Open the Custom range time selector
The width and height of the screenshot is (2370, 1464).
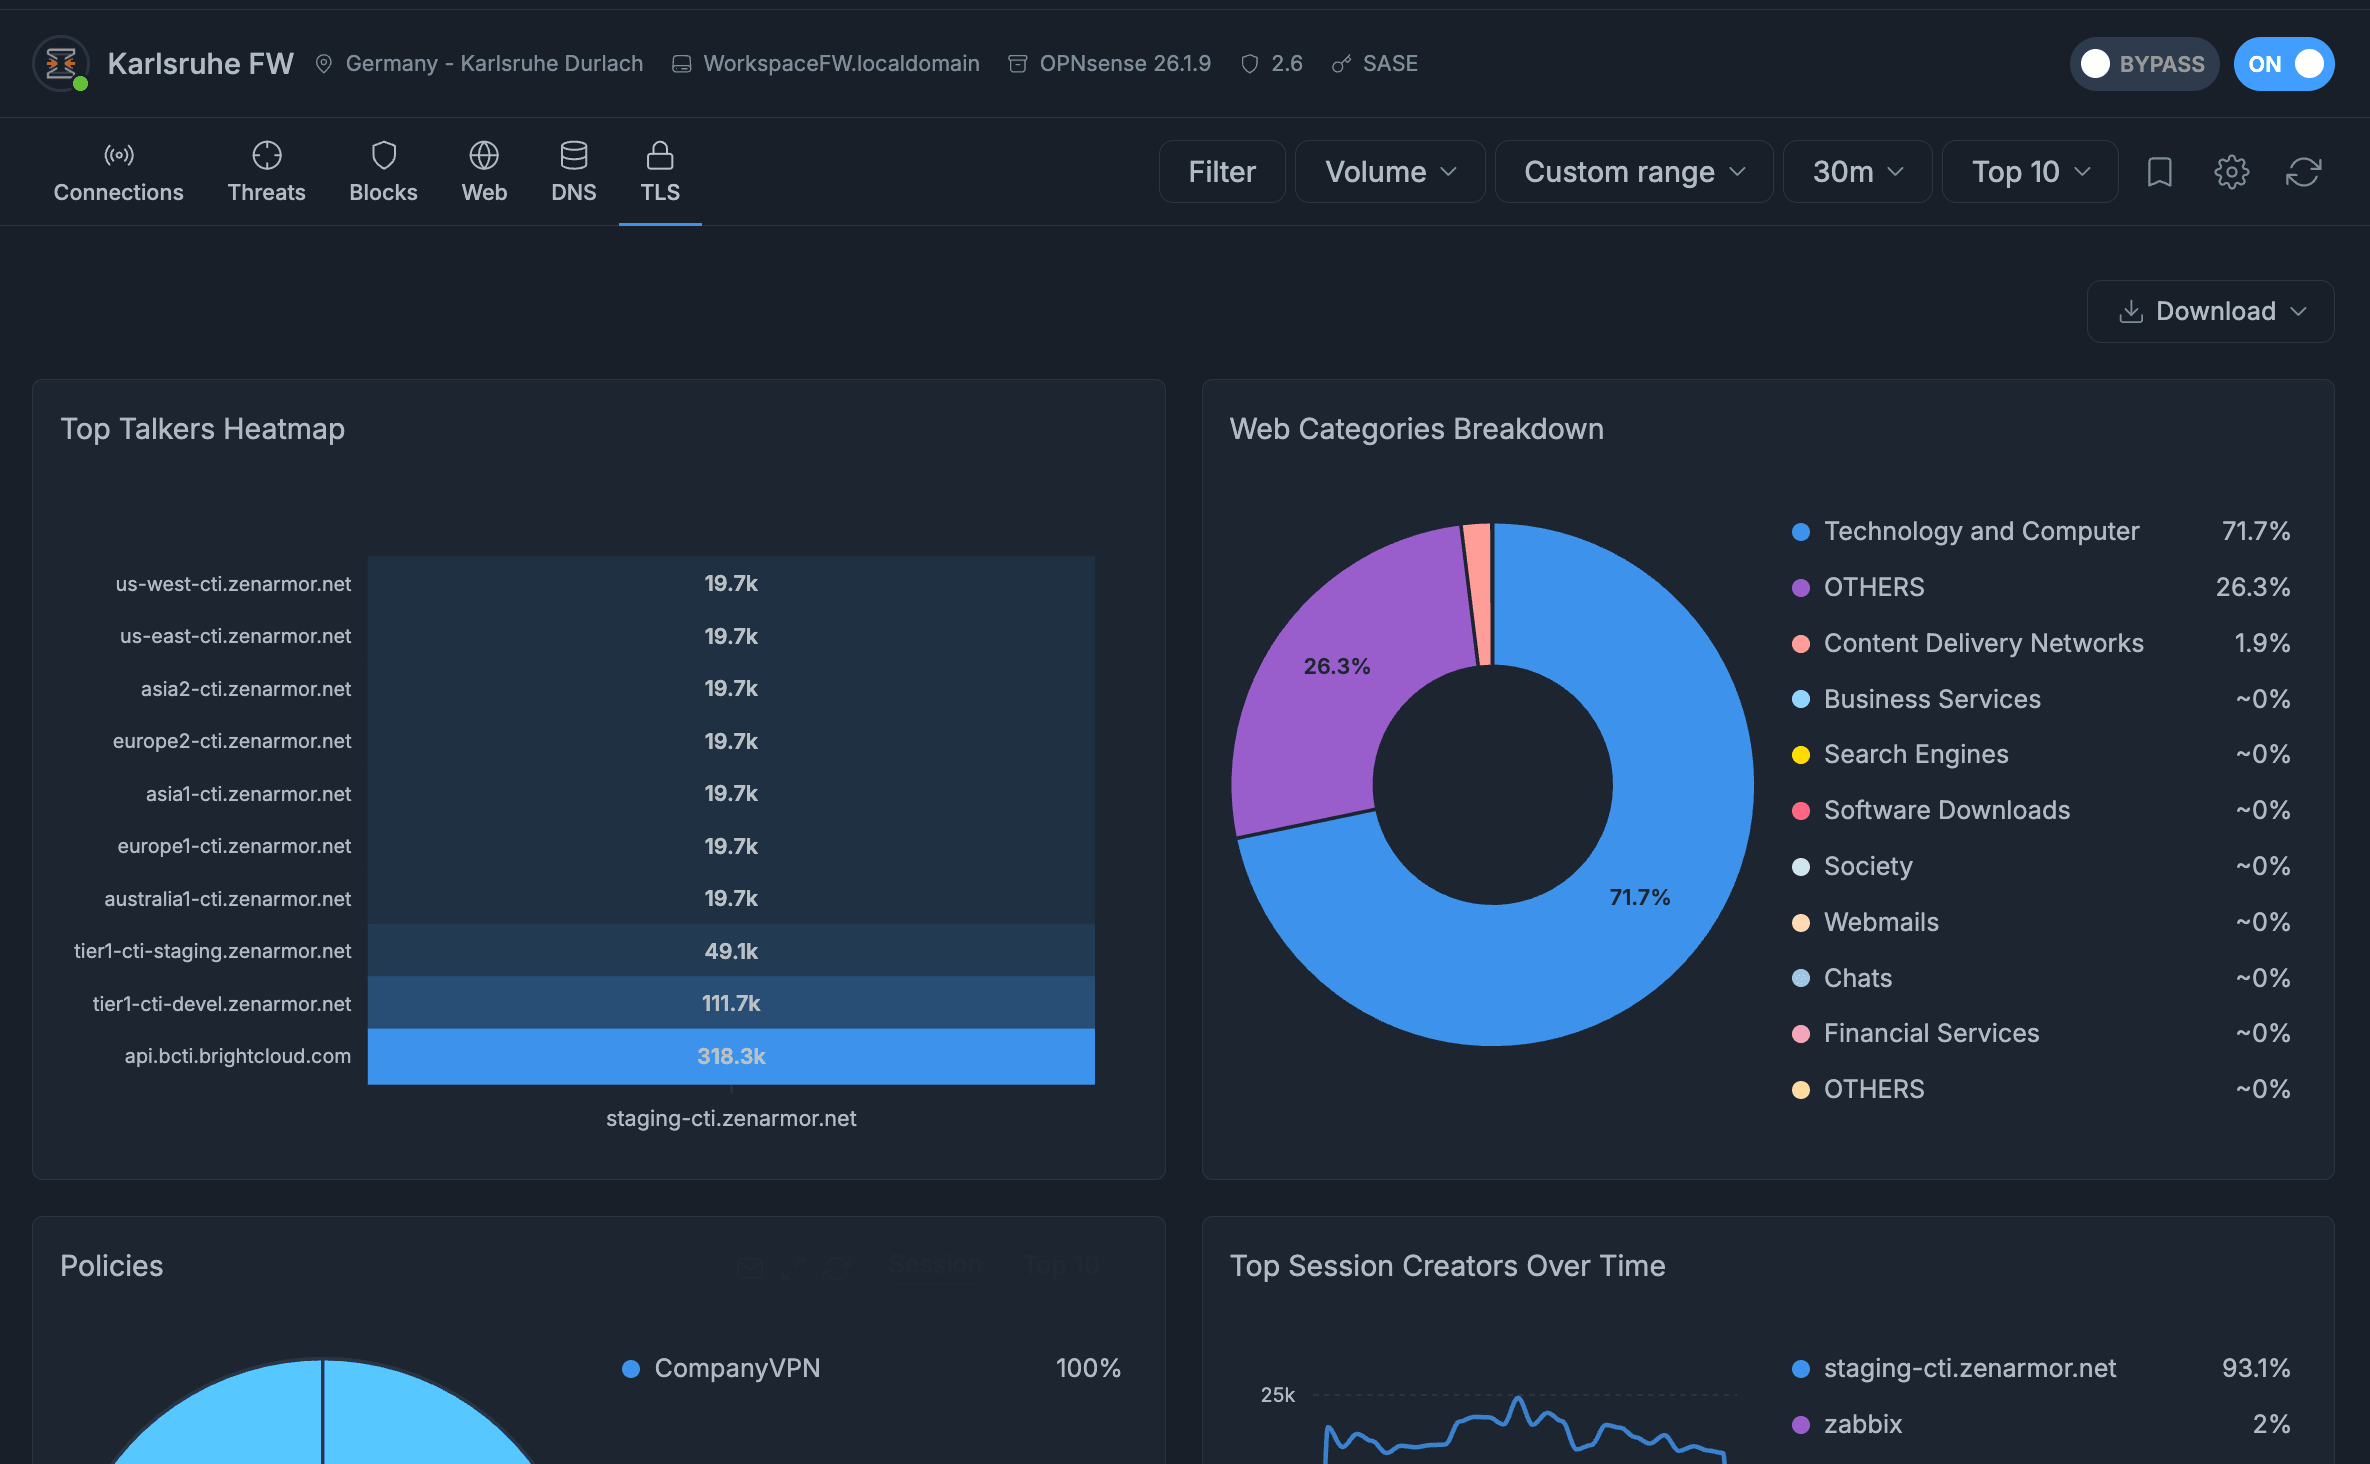coord(1634,172)
